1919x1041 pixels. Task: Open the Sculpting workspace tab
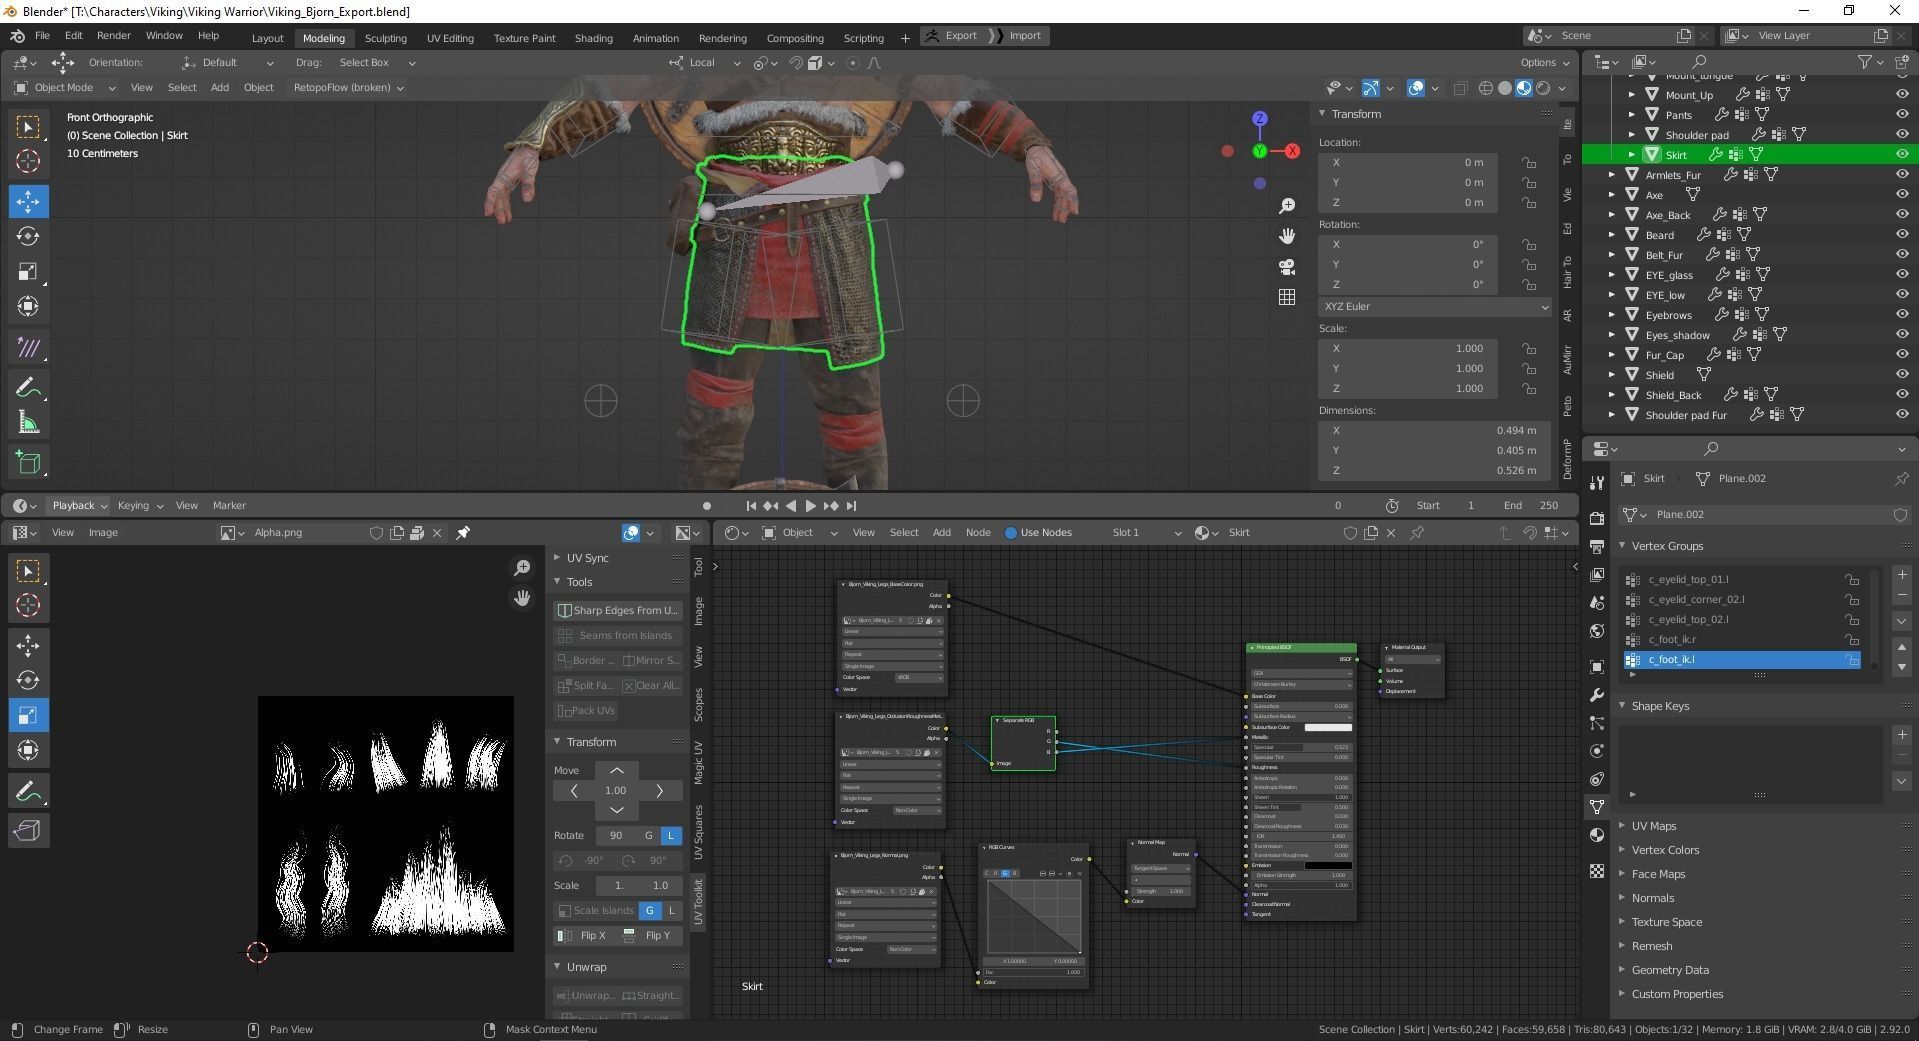[x=385, y=38]
